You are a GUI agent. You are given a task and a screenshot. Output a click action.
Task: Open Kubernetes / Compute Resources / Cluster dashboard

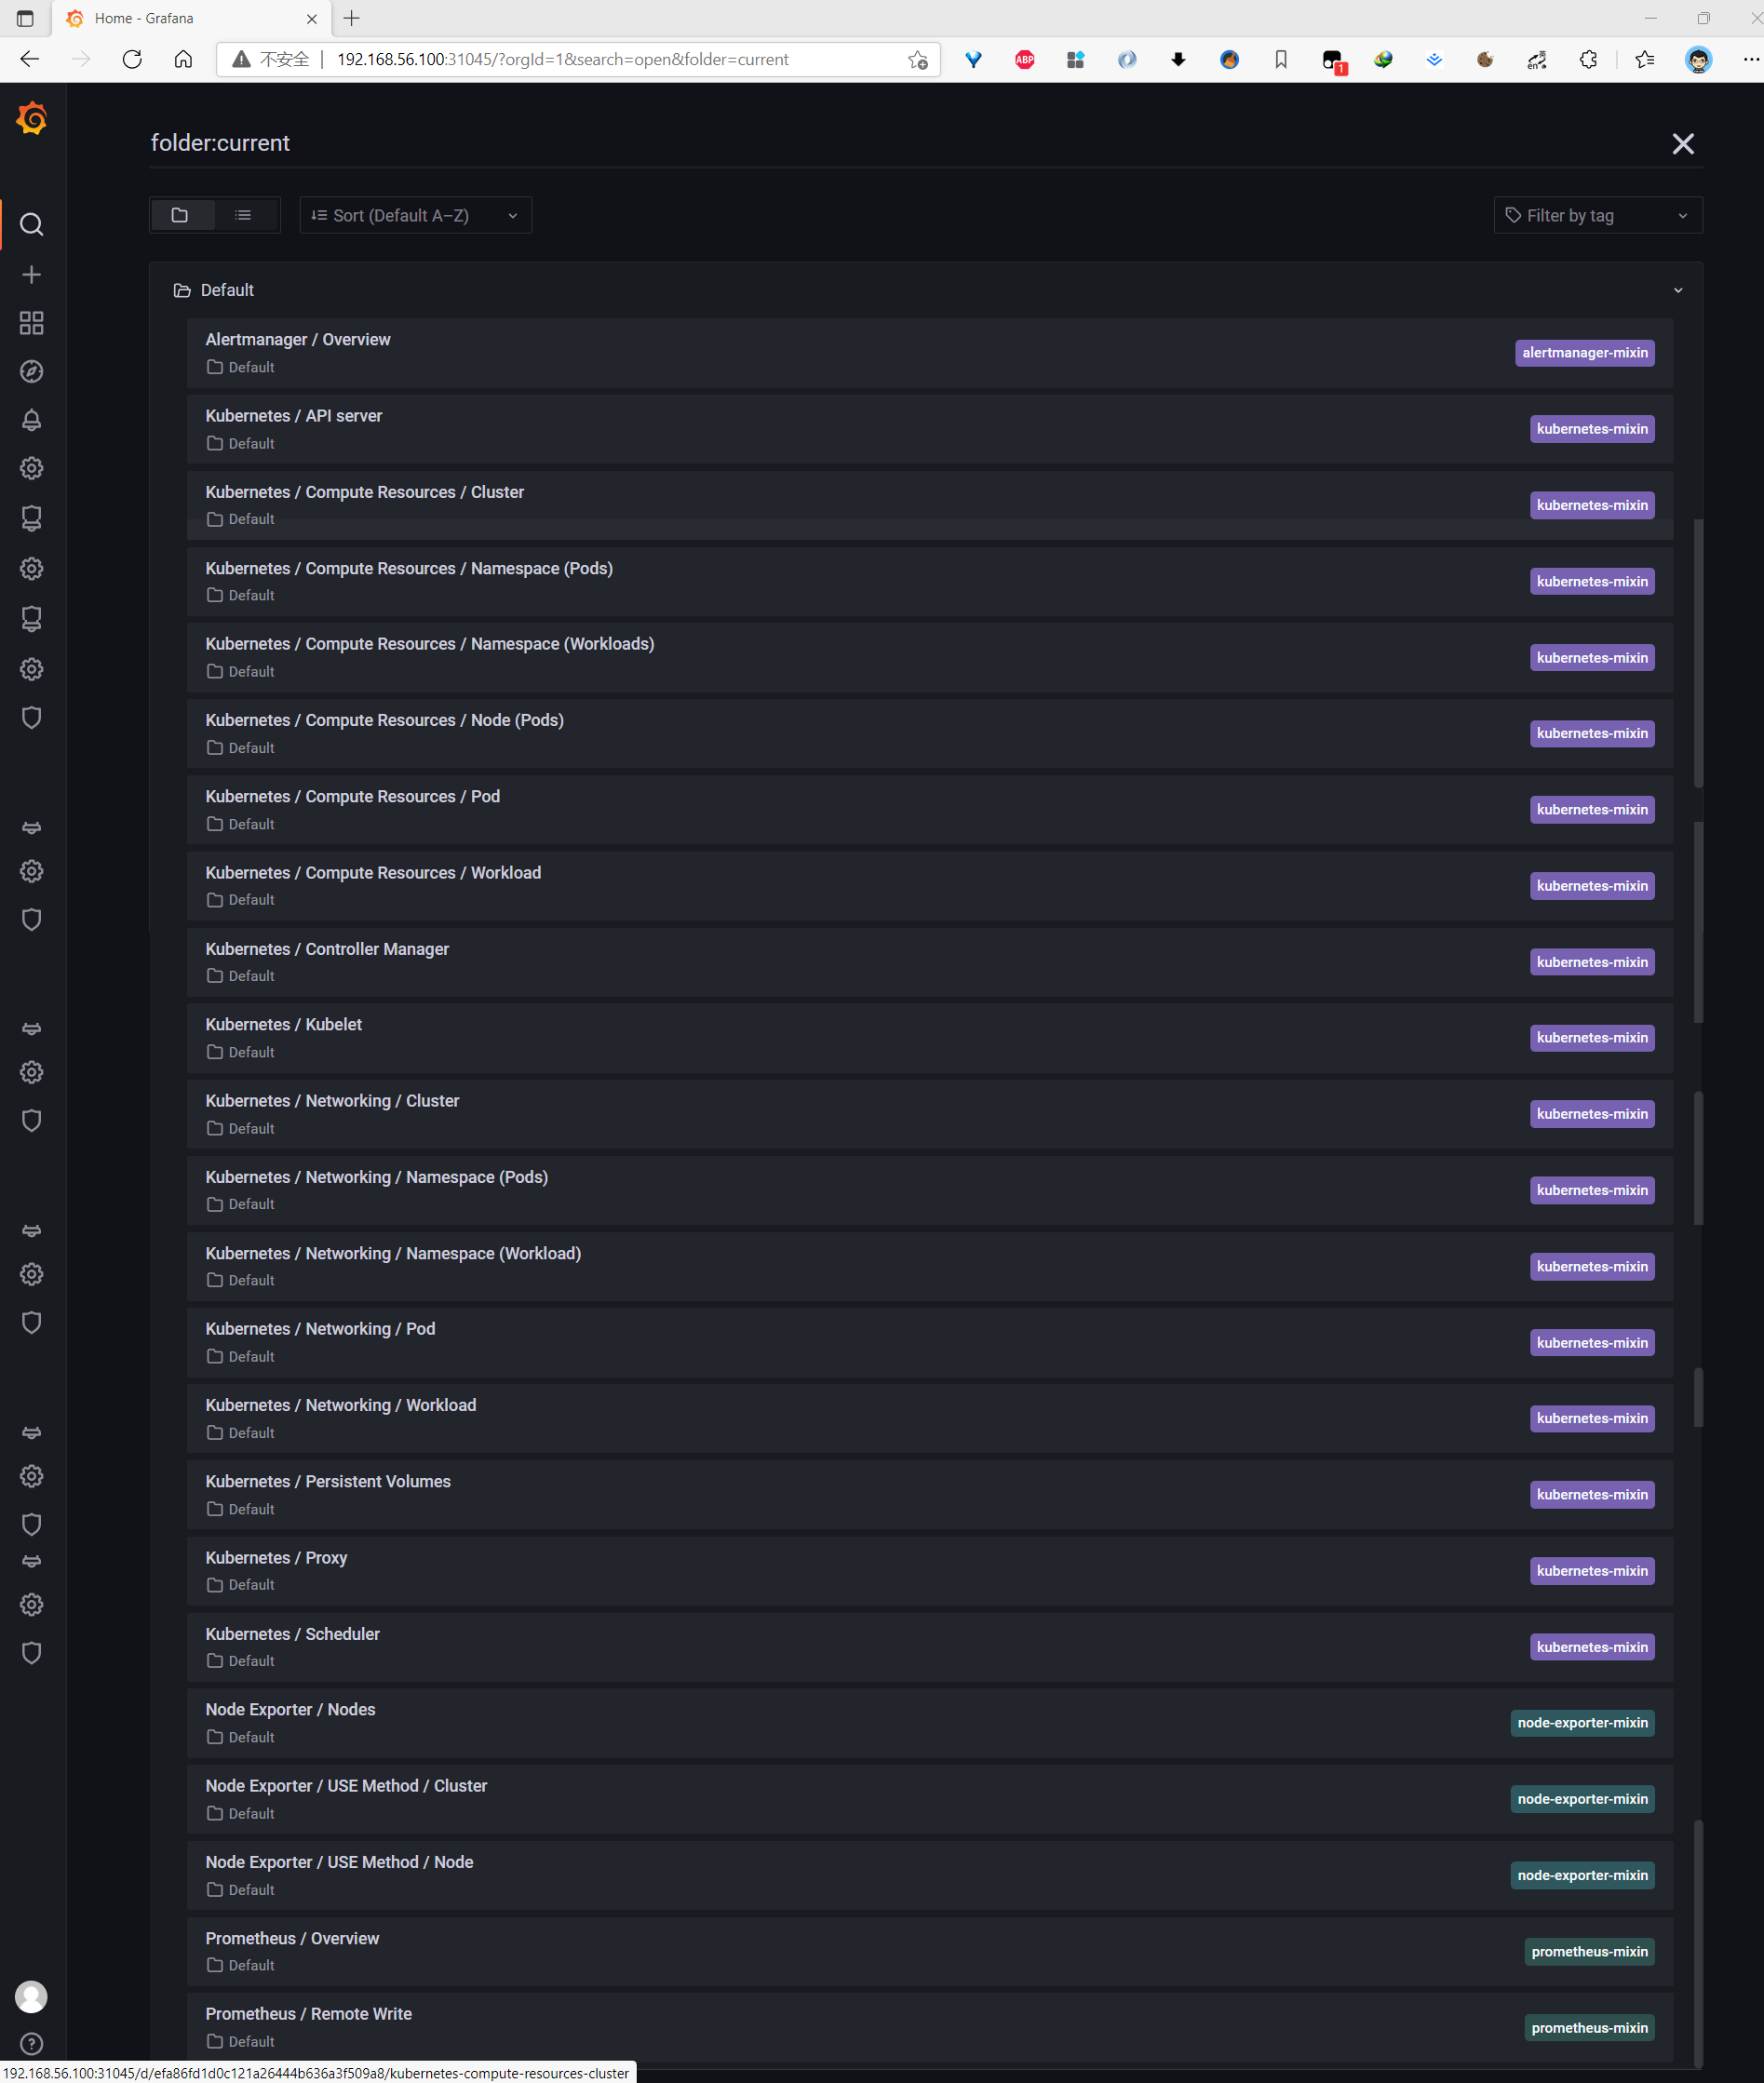click(x=929, y=505)
